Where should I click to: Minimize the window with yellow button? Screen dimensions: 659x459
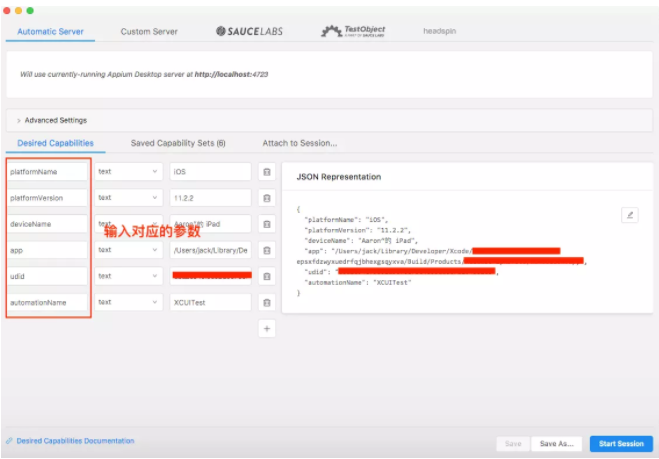tap(18, 11)
